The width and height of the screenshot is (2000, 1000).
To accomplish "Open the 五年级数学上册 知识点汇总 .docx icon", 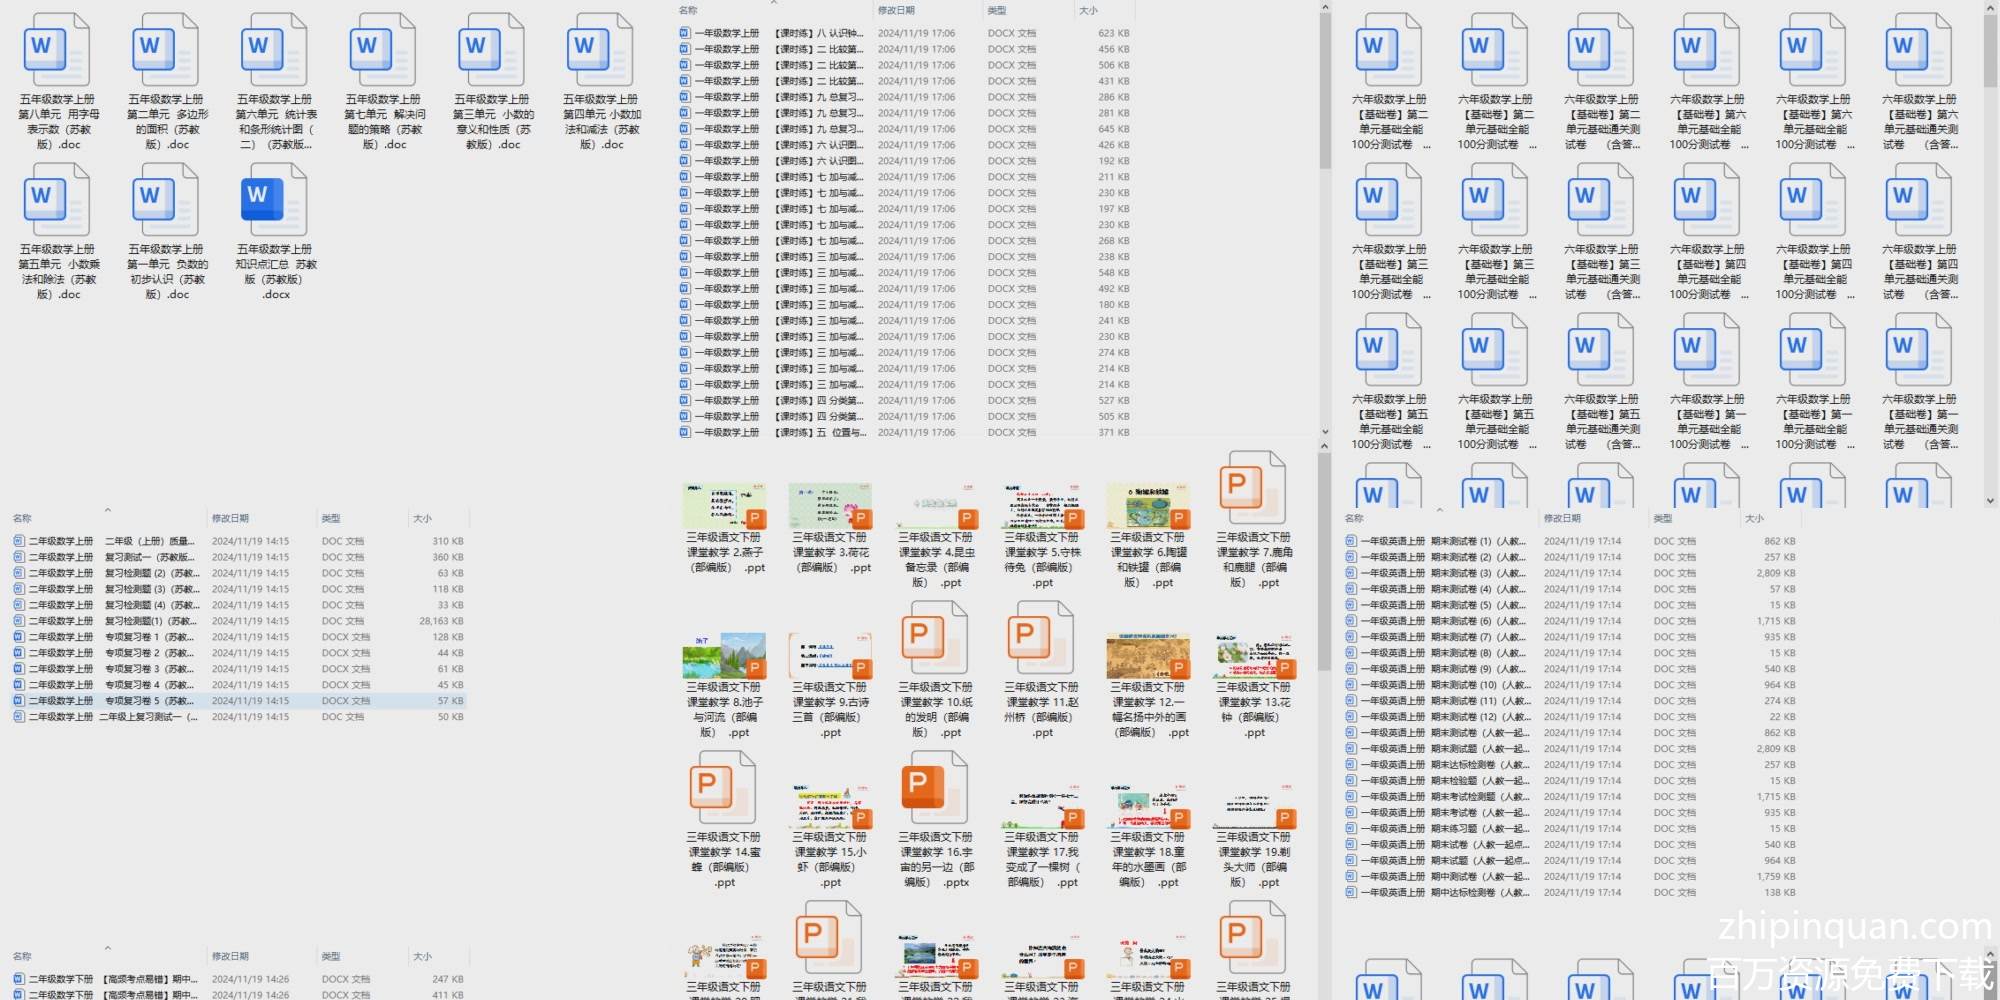I will point(273,200).
